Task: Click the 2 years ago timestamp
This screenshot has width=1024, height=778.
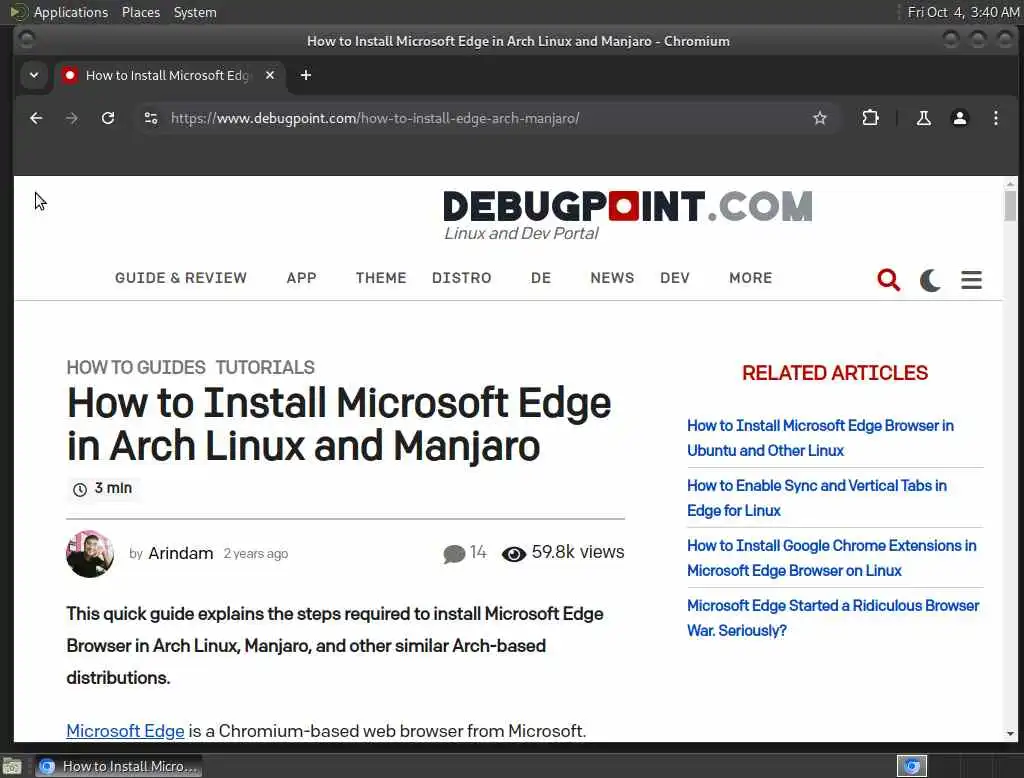Action: (x=255, y=554)
